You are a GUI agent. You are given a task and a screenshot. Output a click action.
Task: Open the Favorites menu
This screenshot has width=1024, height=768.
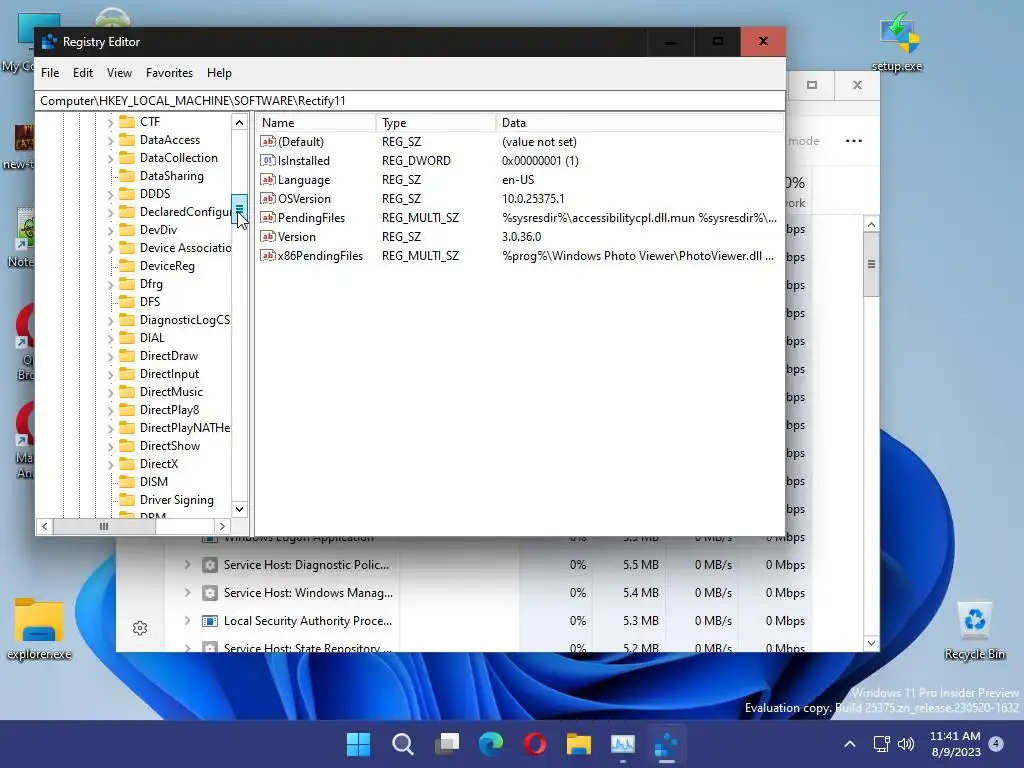pyautogui.click(x=169, y=72)
